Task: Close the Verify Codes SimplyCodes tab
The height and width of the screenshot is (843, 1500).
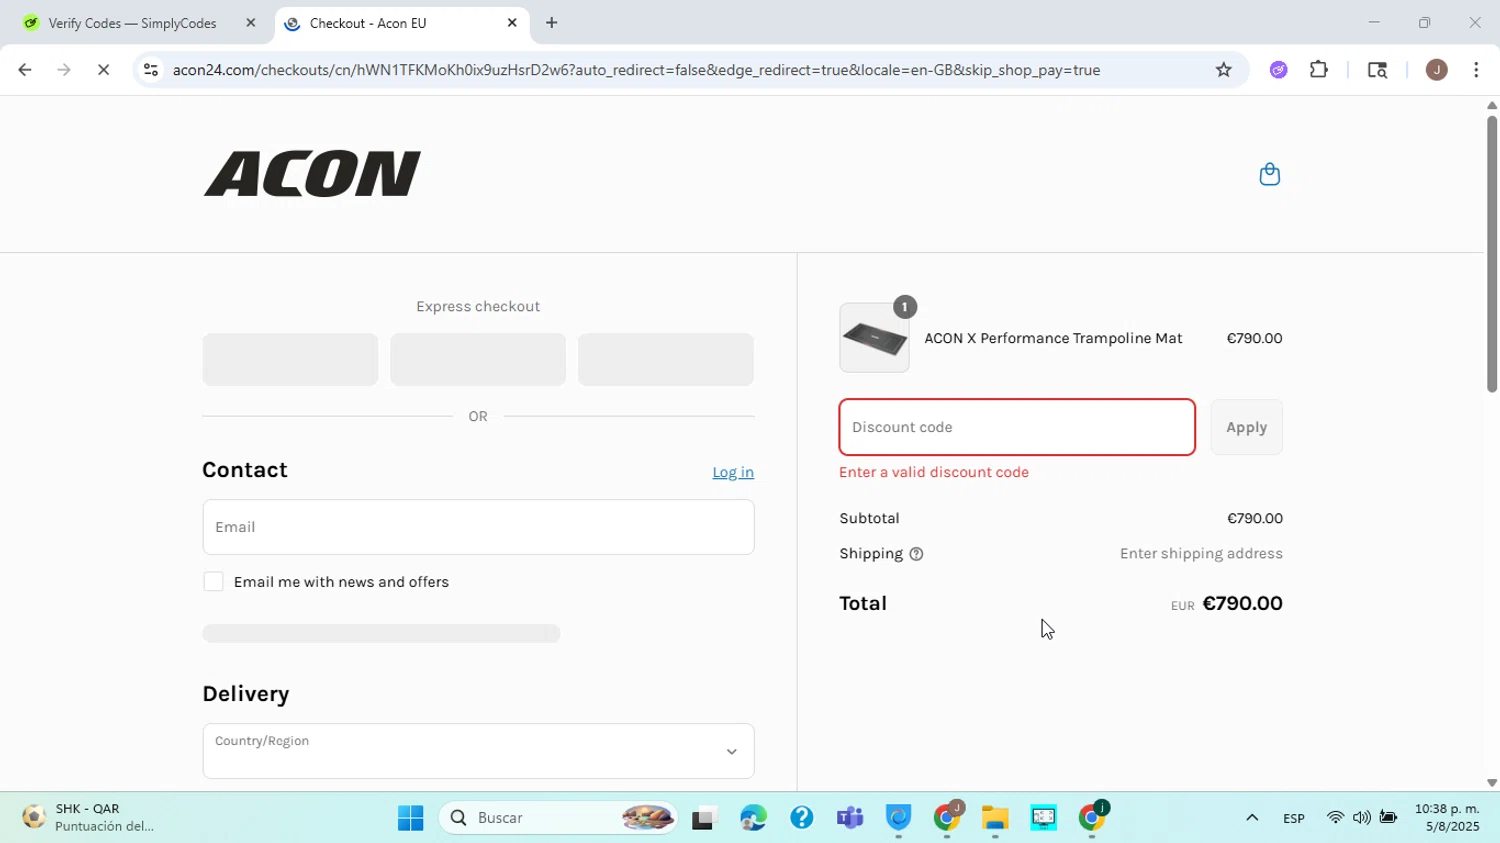Action: [x=250, y=23]
